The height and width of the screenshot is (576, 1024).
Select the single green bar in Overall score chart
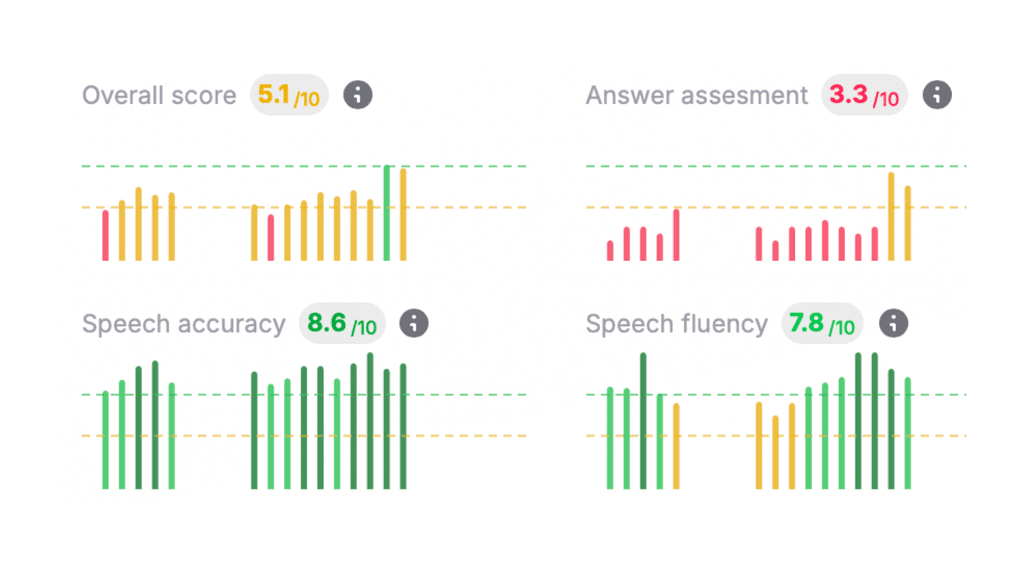387,213
